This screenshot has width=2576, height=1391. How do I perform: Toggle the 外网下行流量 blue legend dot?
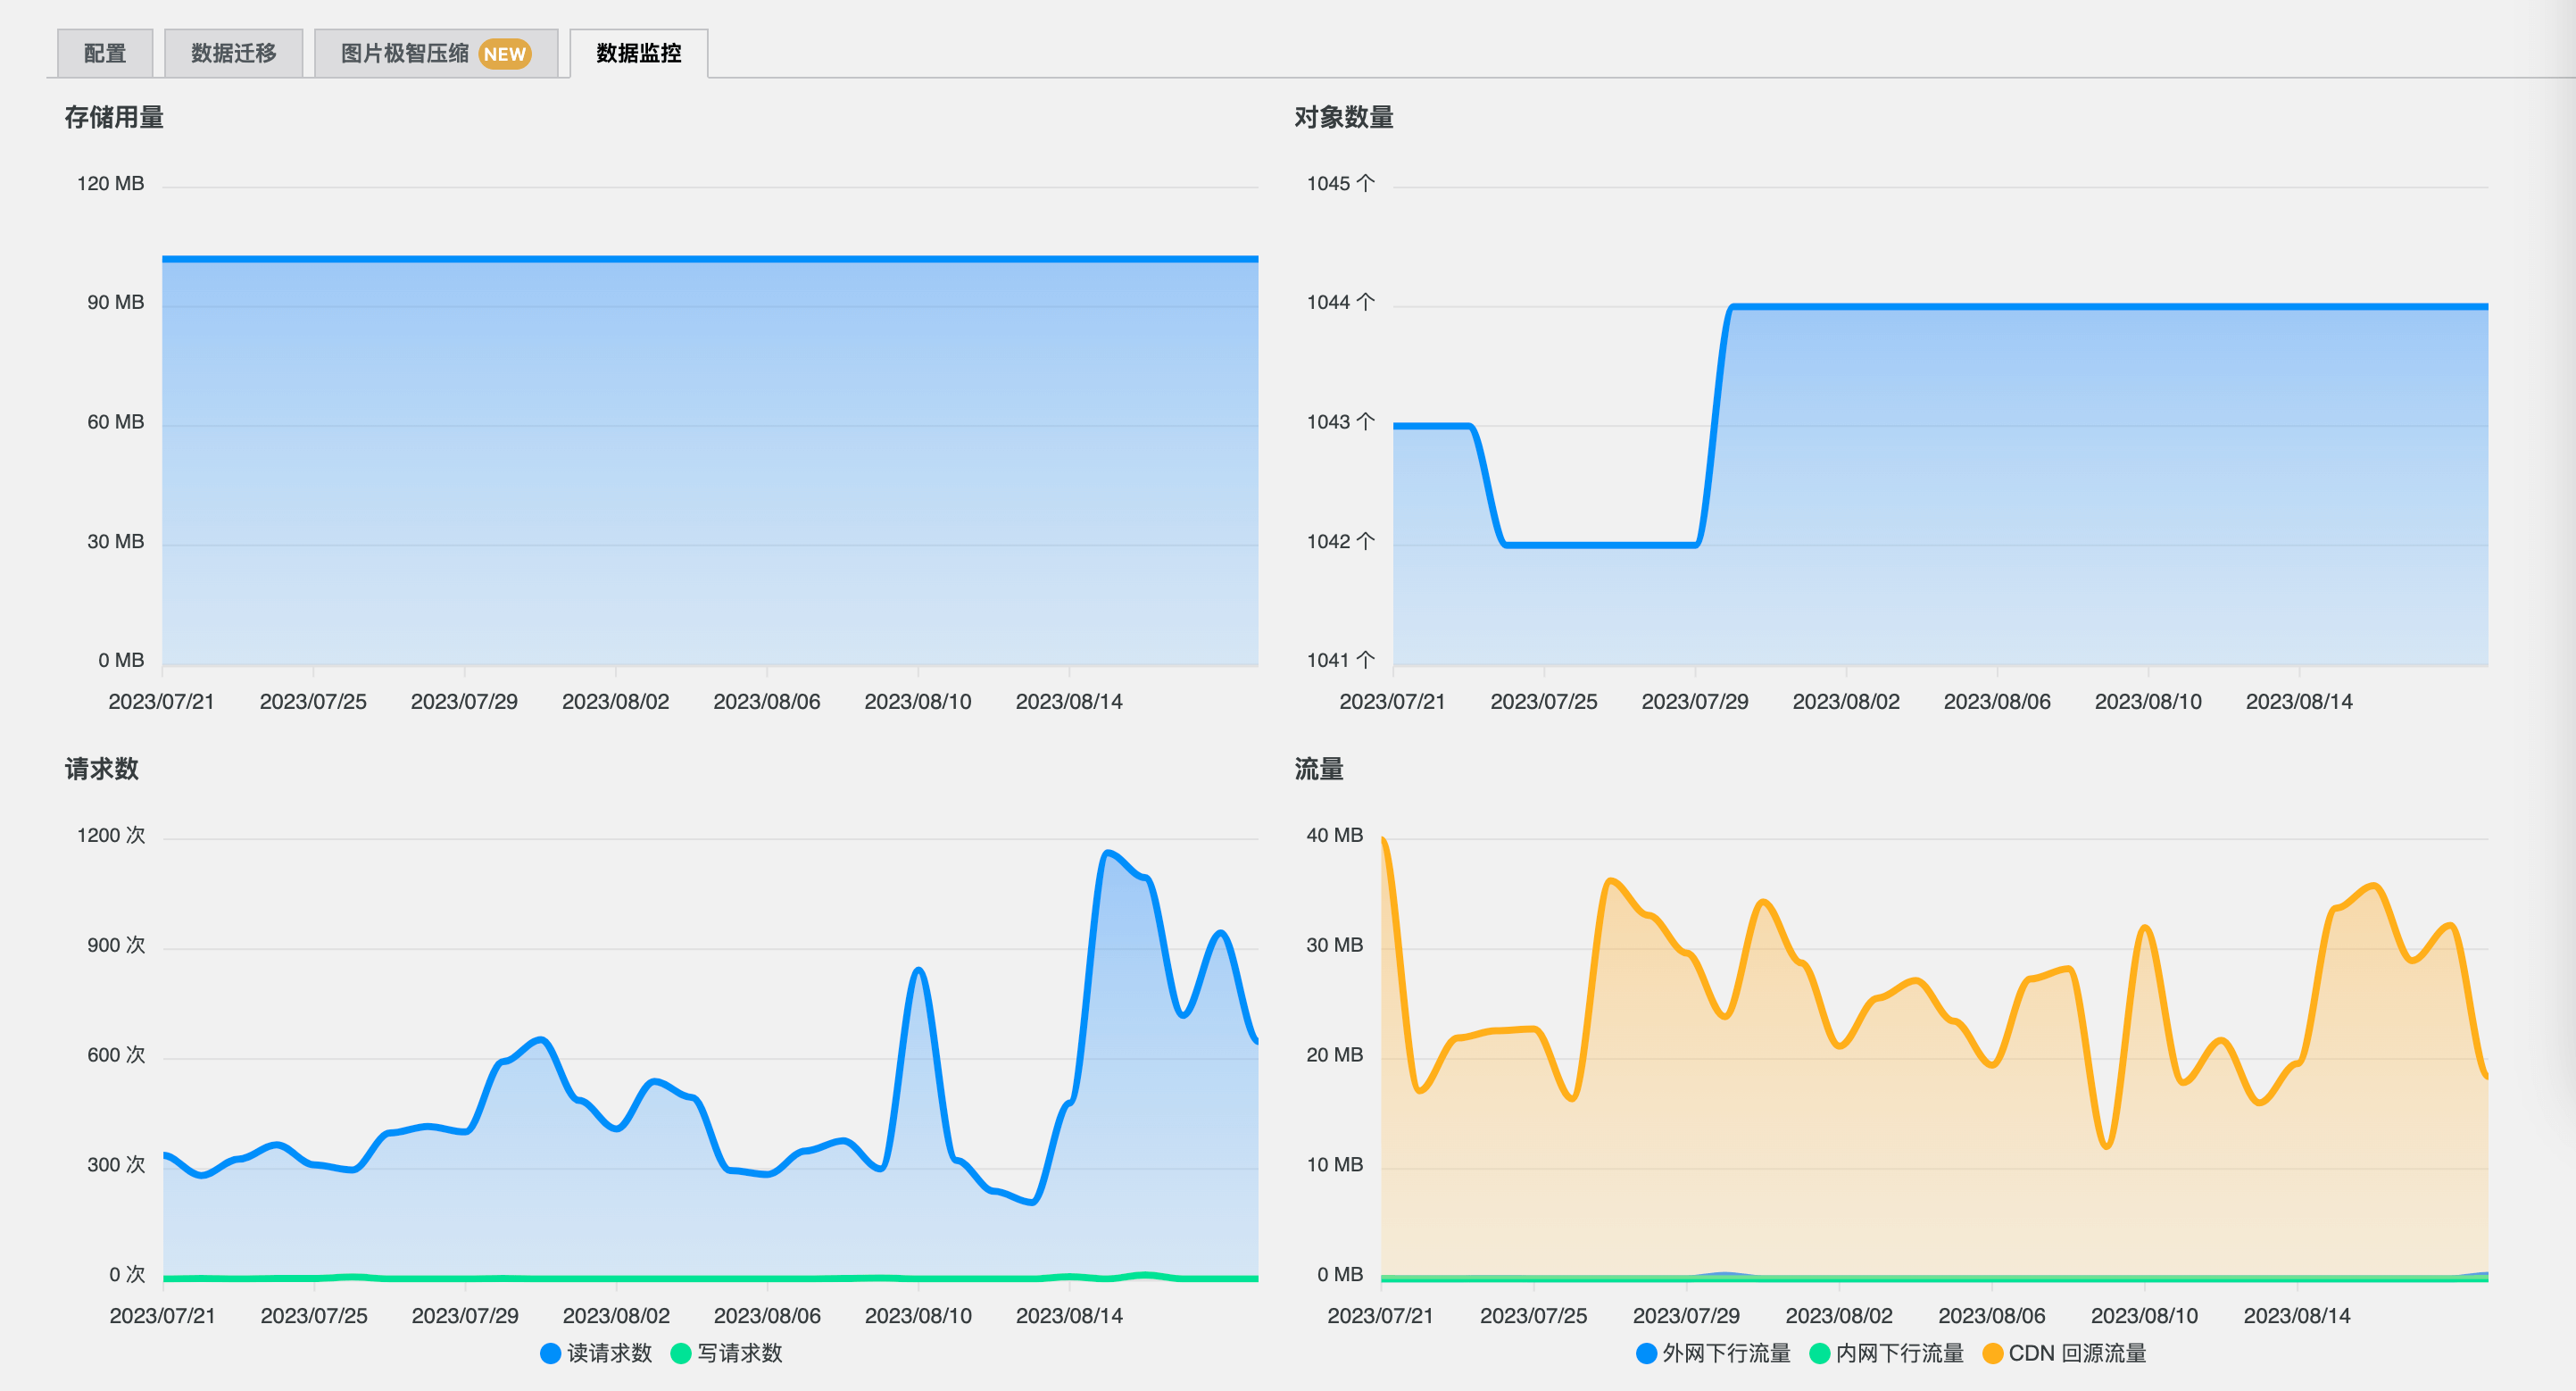coord(1646,1353)
